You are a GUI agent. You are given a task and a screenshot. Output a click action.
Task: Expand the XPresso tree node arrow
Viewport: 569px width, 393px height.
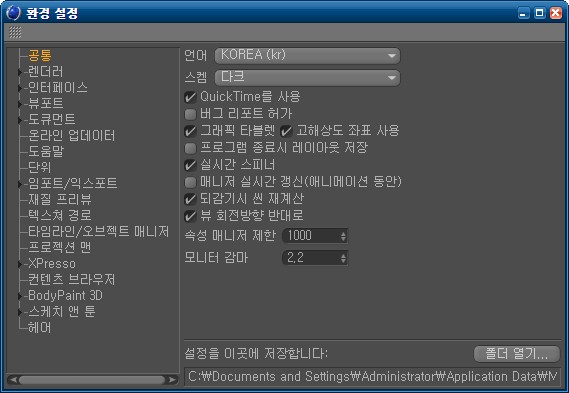(x=20, y=264)
